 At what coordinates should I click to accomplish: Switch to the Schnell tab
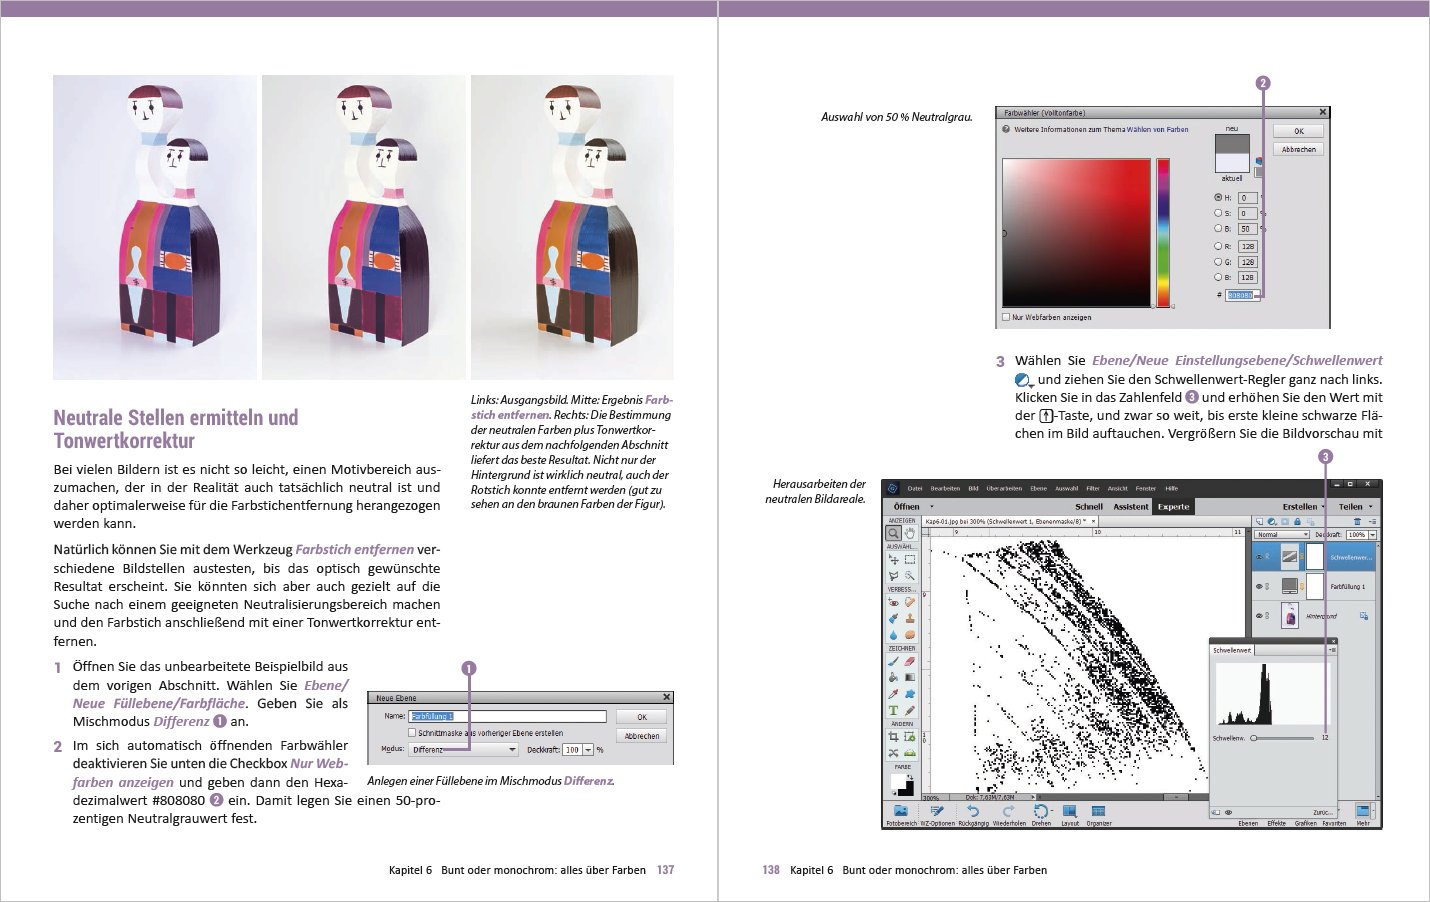pos(1089,507)
